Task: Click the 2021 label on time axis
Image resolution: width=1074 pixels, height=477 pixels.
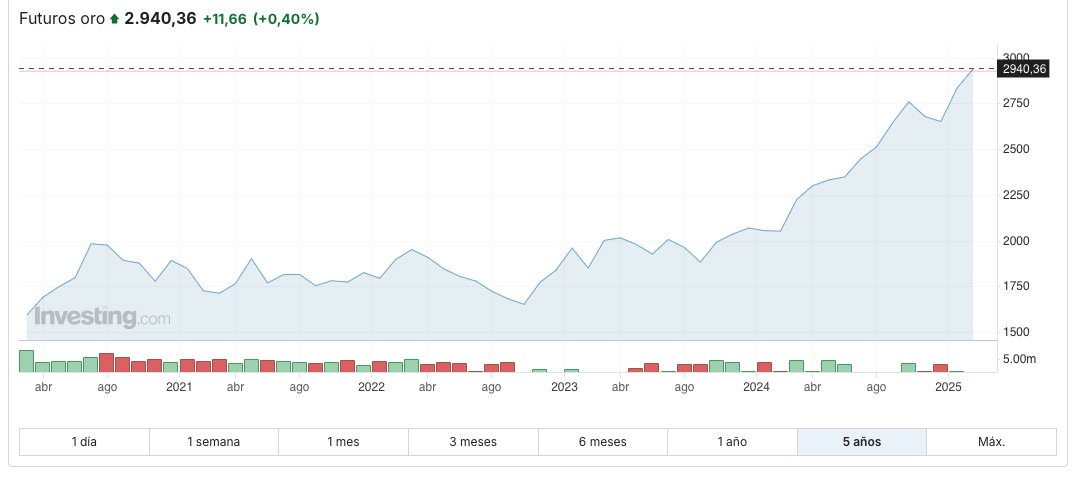Action: [x=179, y=386]
